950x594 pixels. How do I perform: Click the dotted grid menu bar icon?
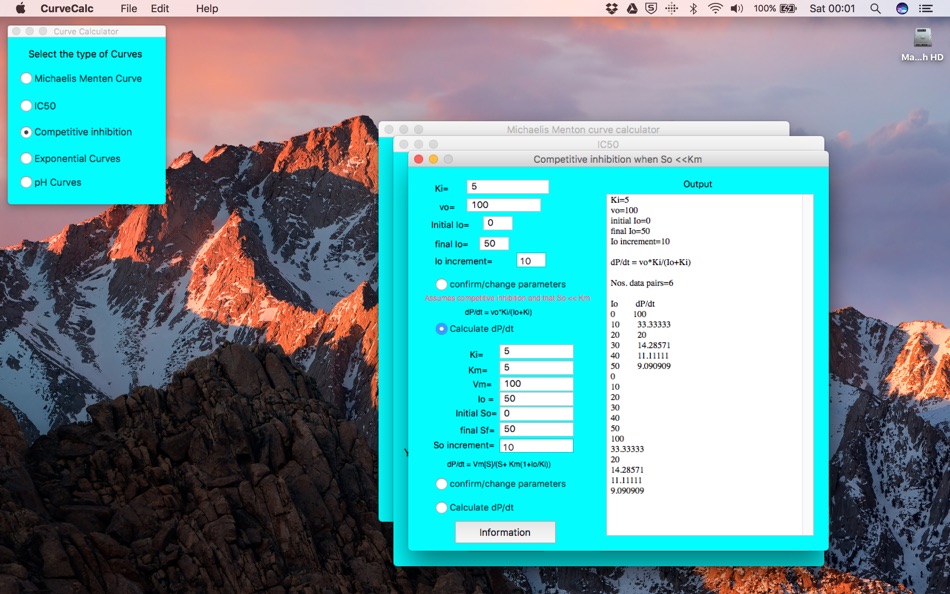672,8
